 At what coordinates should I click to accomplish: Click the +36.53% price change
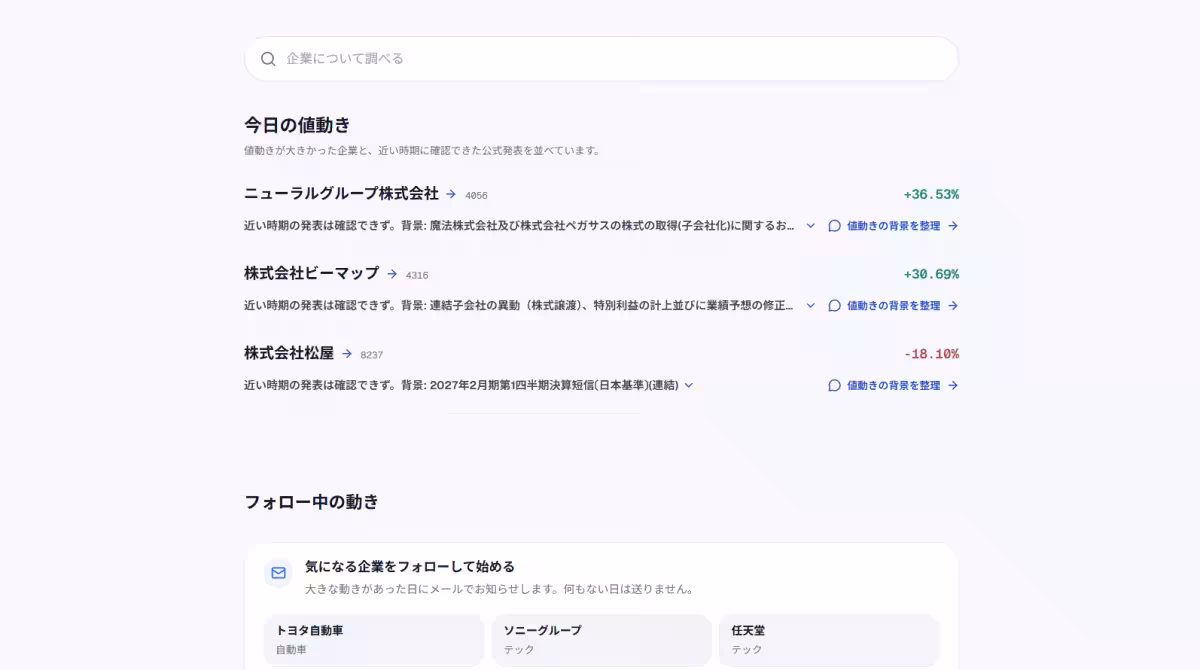pyautogui.click(x=931, y=195)
